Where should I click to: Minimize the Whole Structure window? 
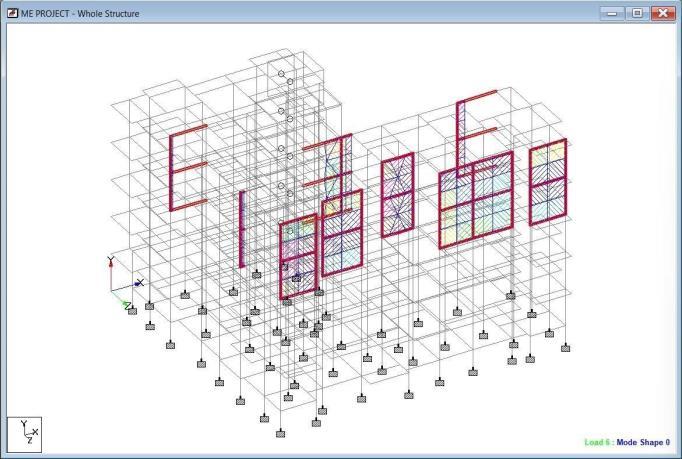pos(612,13)
